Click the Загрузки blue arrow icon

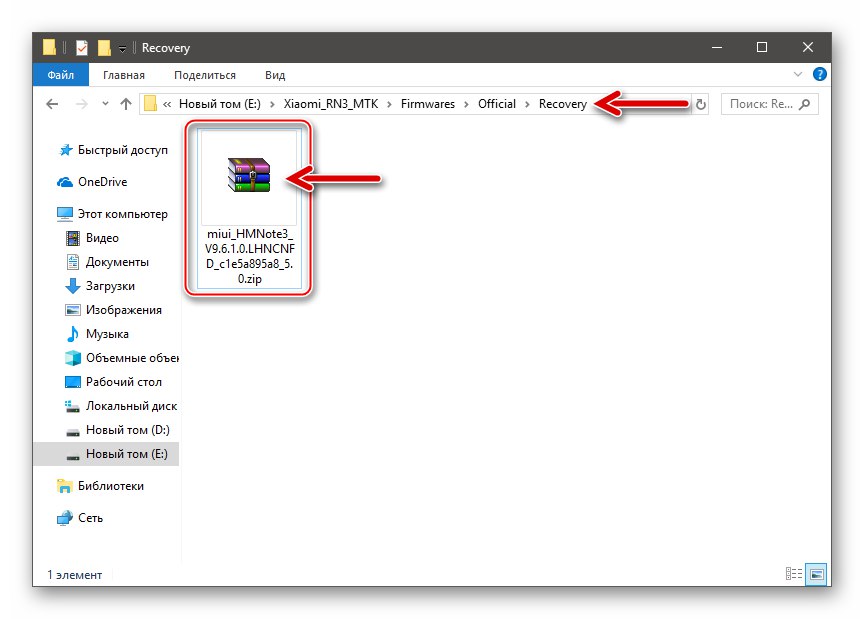73,286
